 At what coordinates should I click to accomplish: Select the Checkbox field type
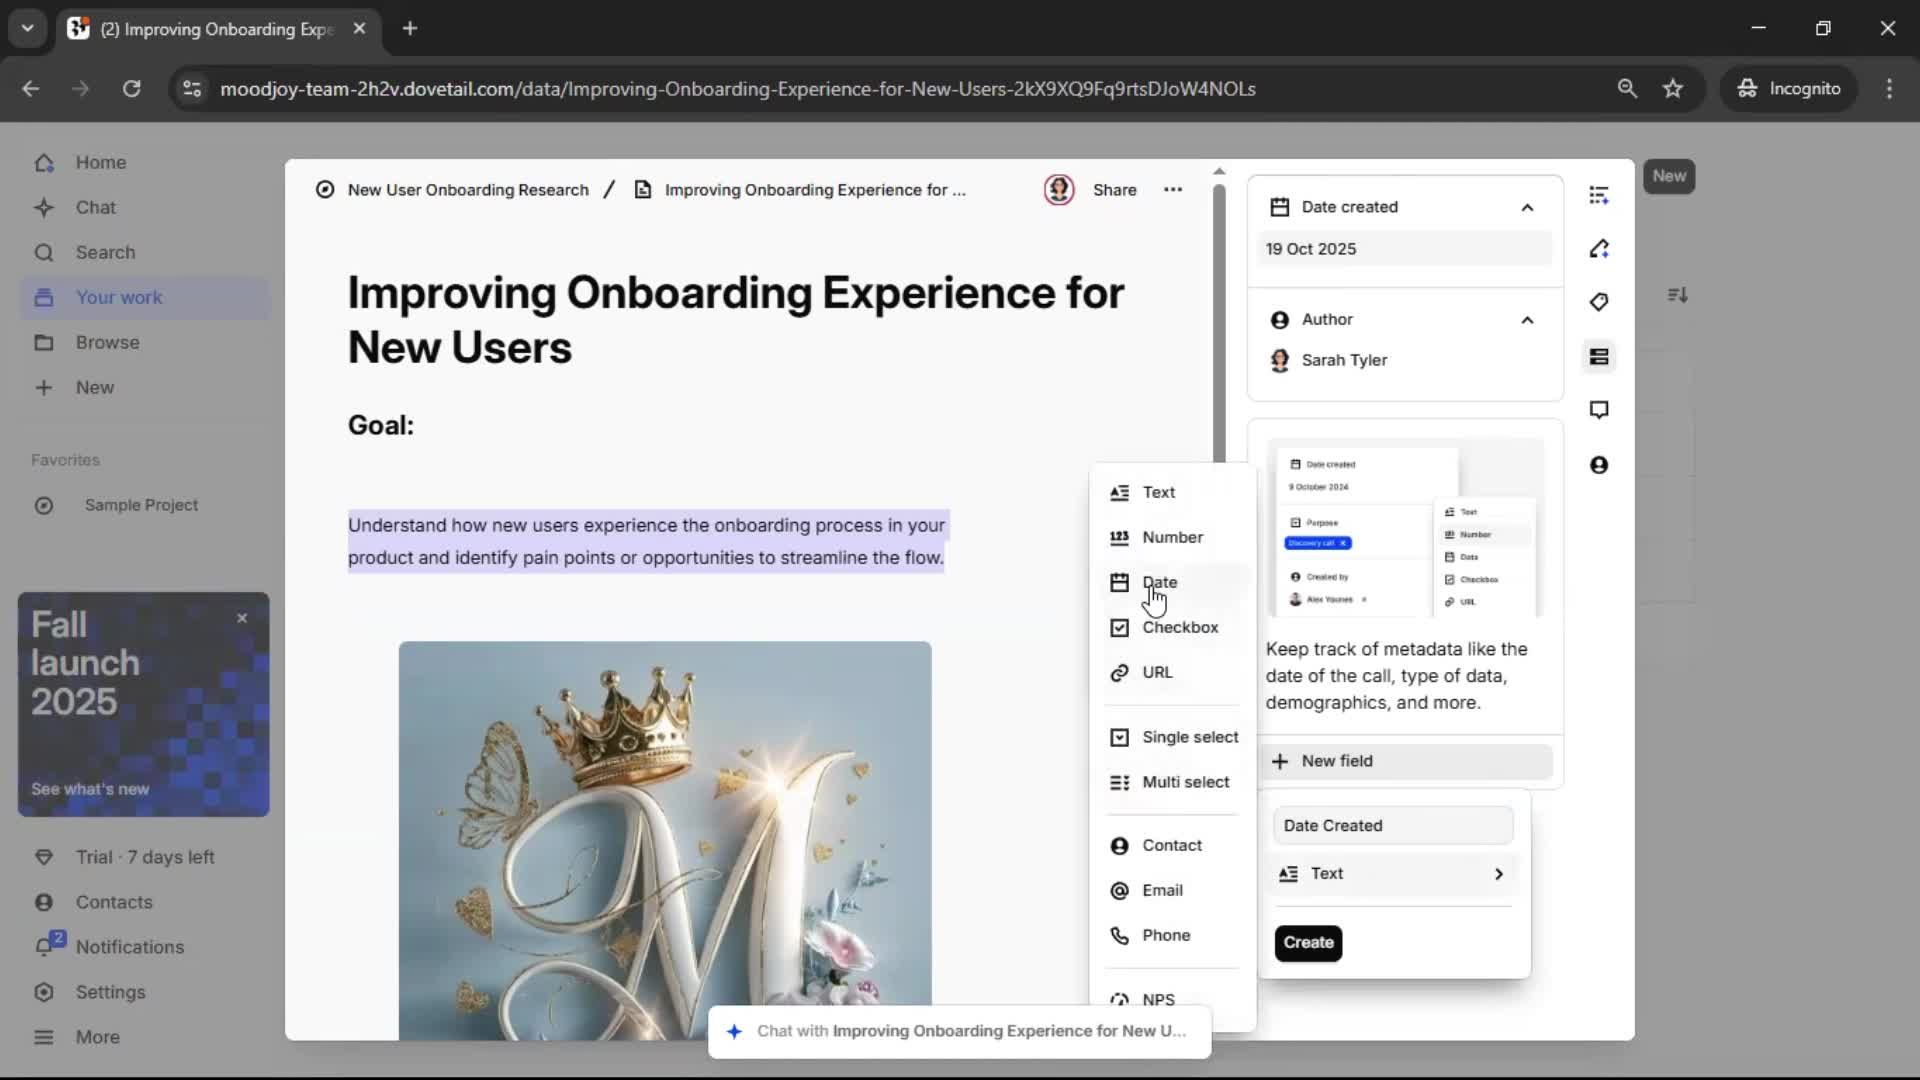click(x=1179, y=627)
